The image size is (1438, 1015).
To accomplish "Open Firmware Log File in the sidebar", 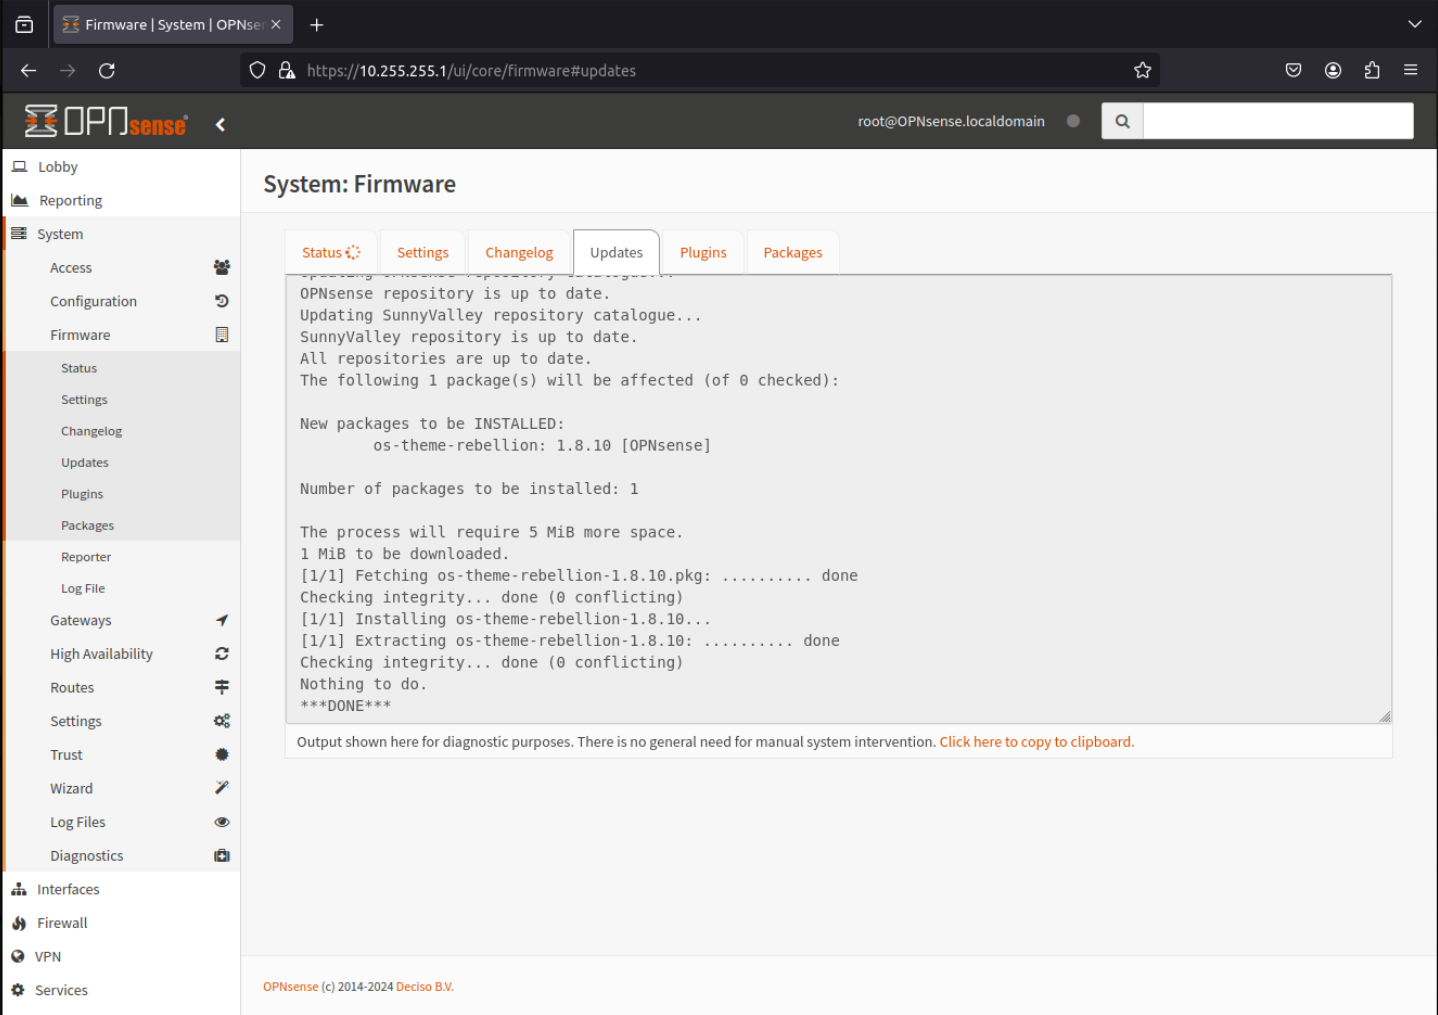I will pyautogui.click(x=83, y=589).
